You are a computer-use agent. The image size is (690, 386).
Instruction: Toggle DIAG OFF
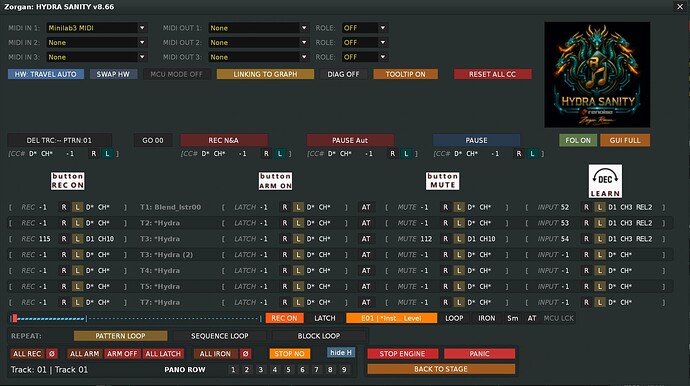coord(343,74)
